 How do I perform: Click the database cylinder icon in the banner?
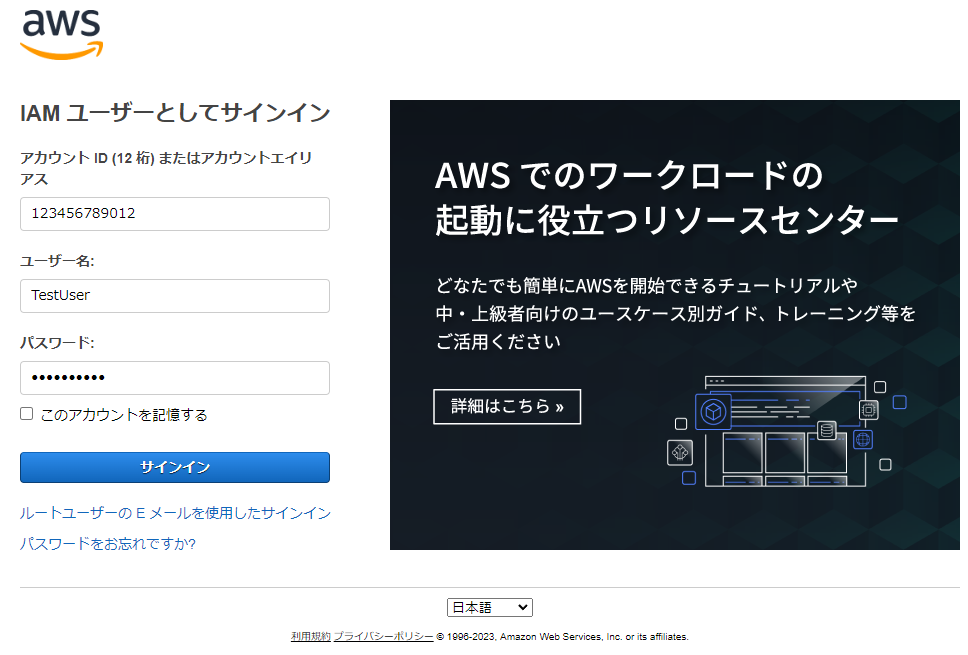826,431
